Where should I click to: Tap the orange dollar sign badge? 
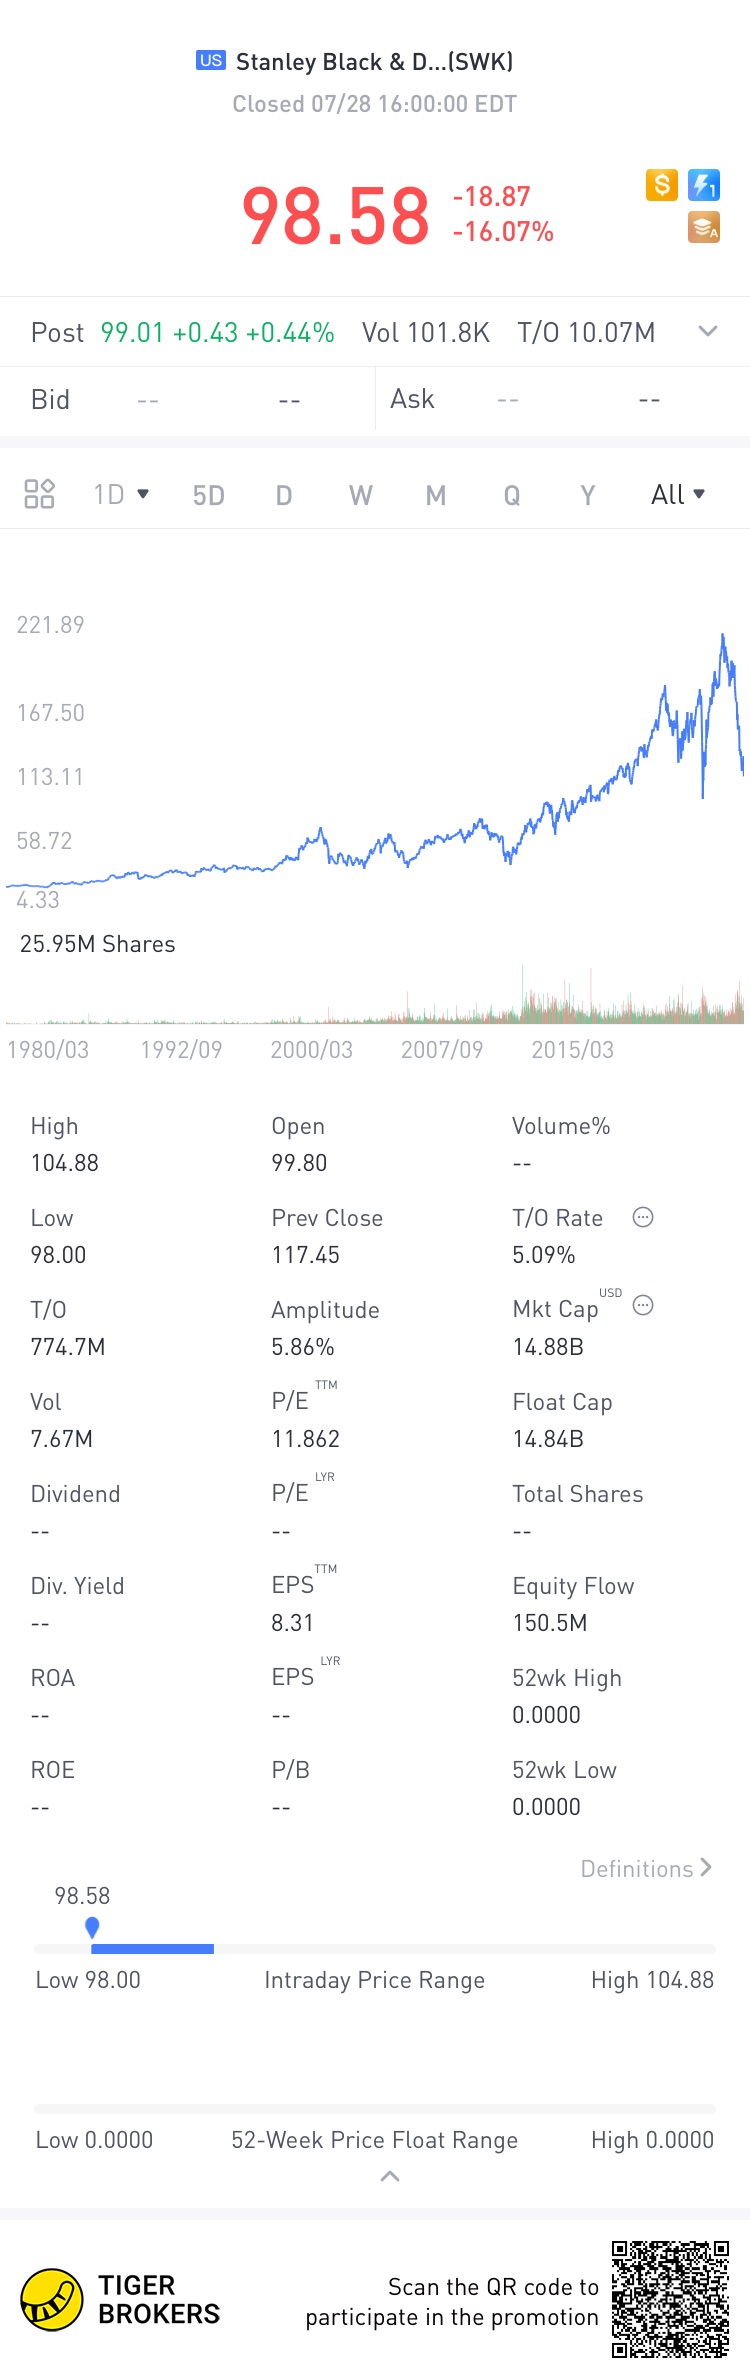click(x=662, y=185)
